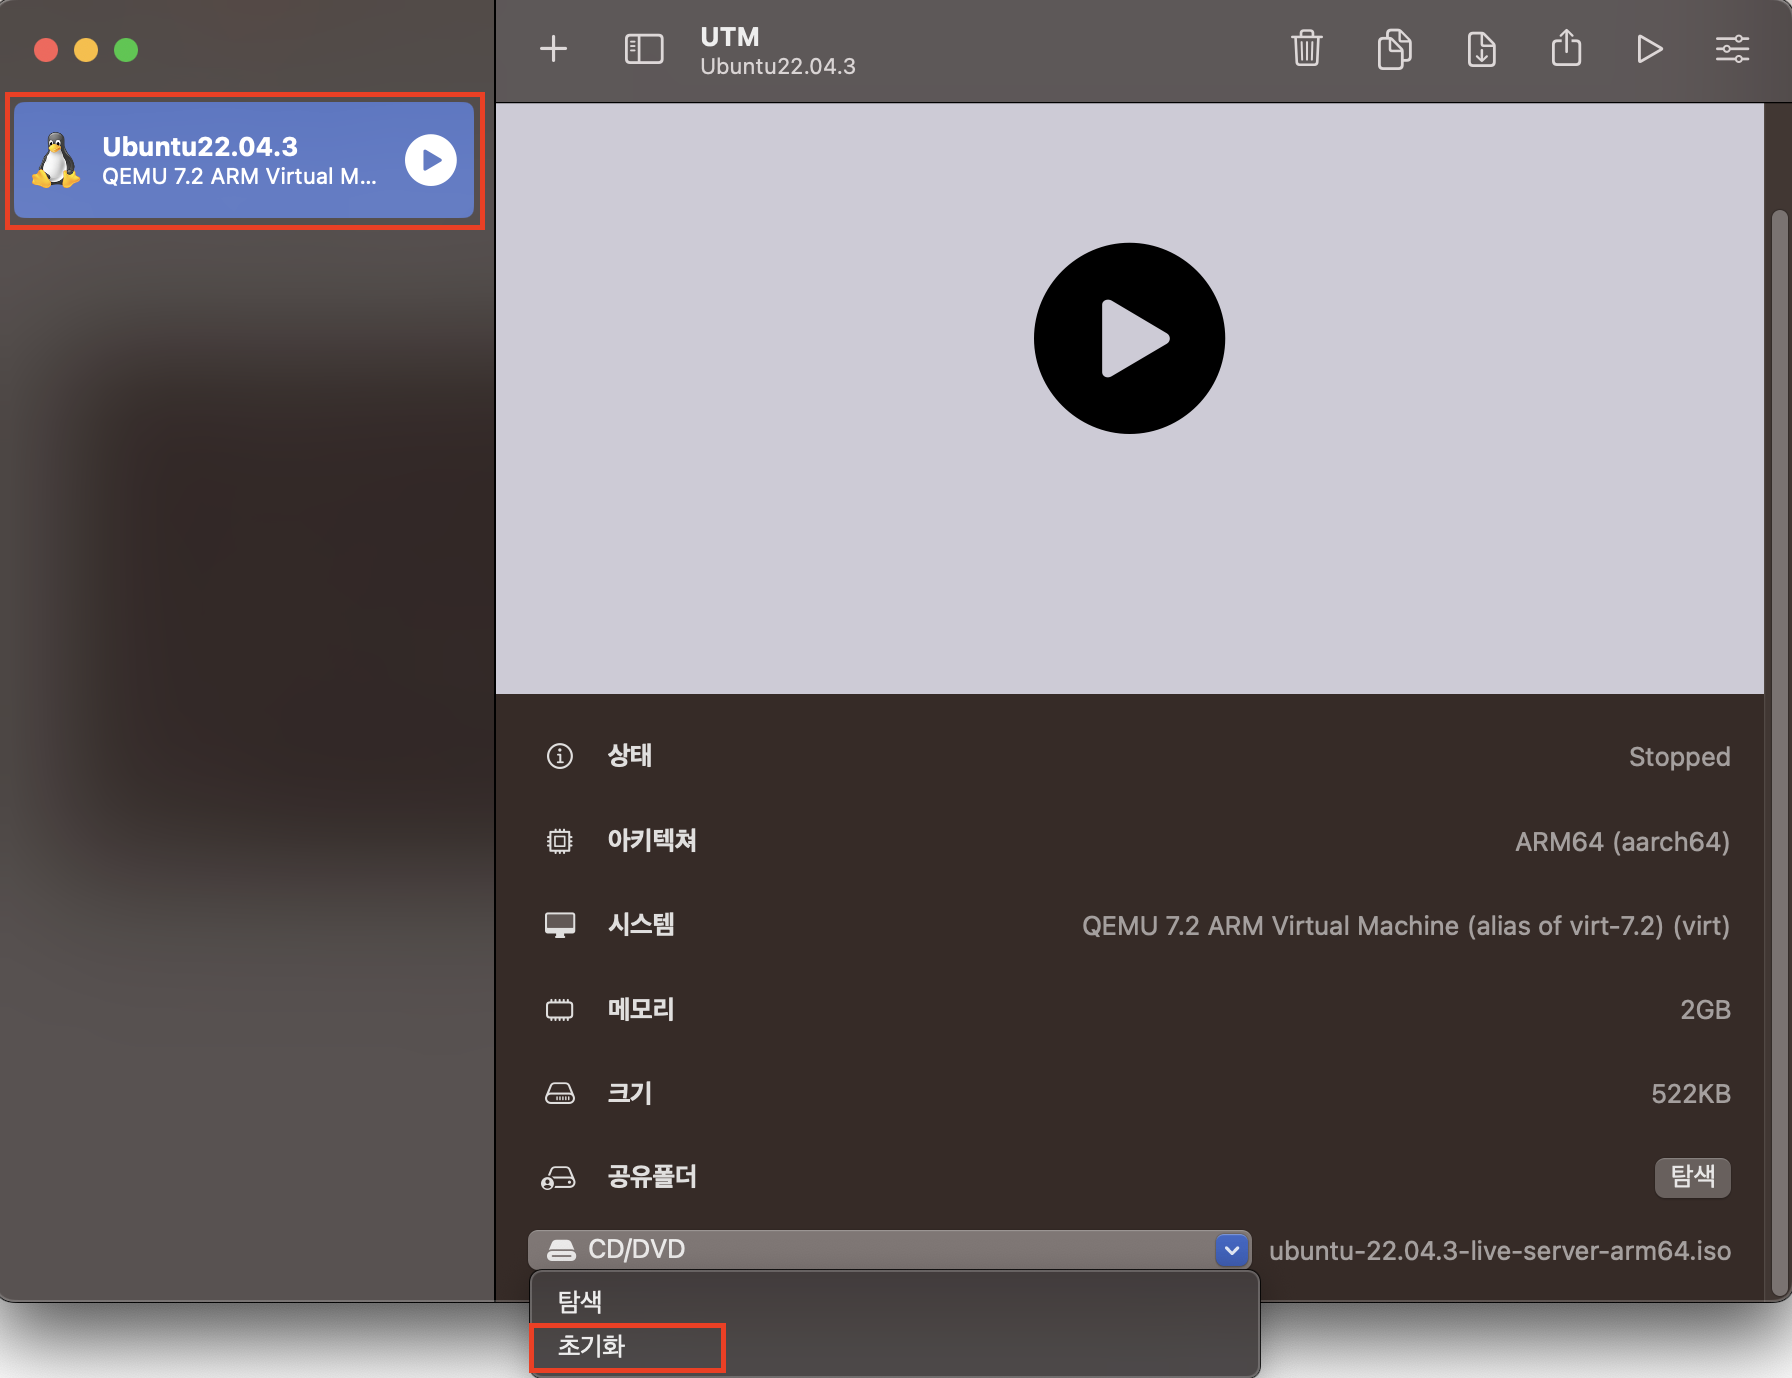Start Ubuntu22.04.3 via sidebar play button
This screenshot has height=1378, width=1792.
pyautogui.click(x=431, y=160)
